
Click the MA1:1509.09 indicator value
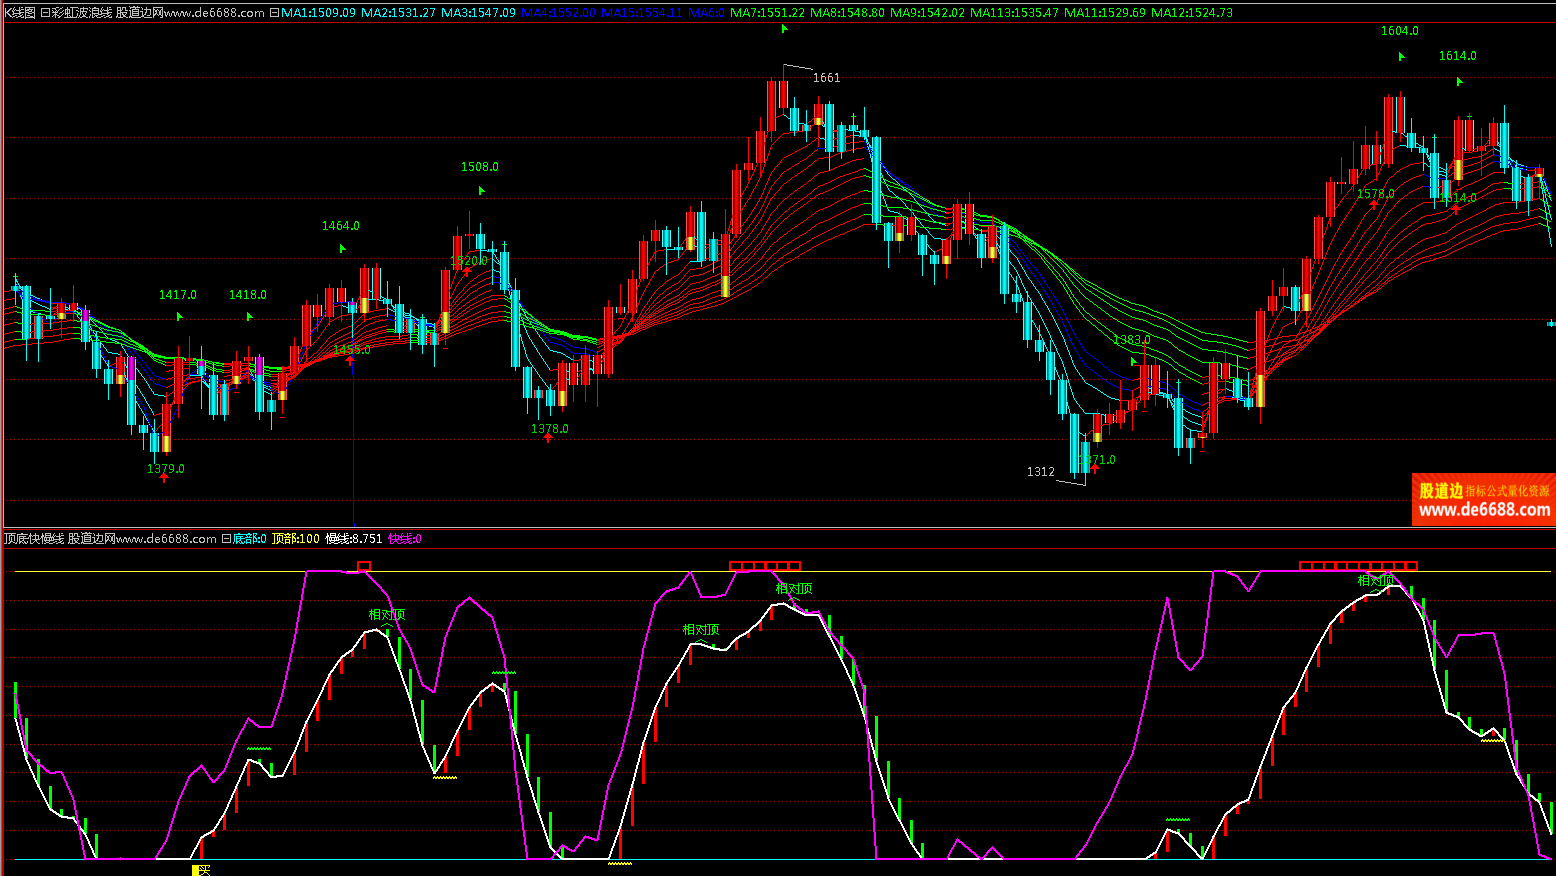coord(318,13)
